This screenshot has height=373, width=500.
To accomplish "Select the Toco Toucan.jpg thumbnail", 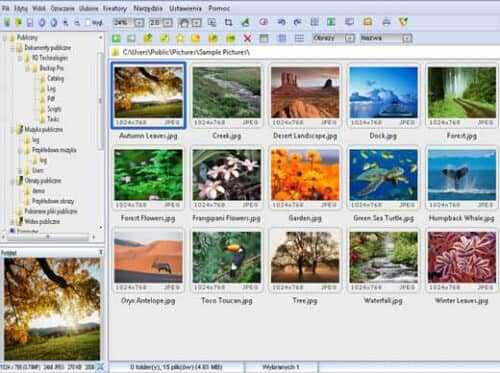I will pyautogui.click(x=227, y=261).
